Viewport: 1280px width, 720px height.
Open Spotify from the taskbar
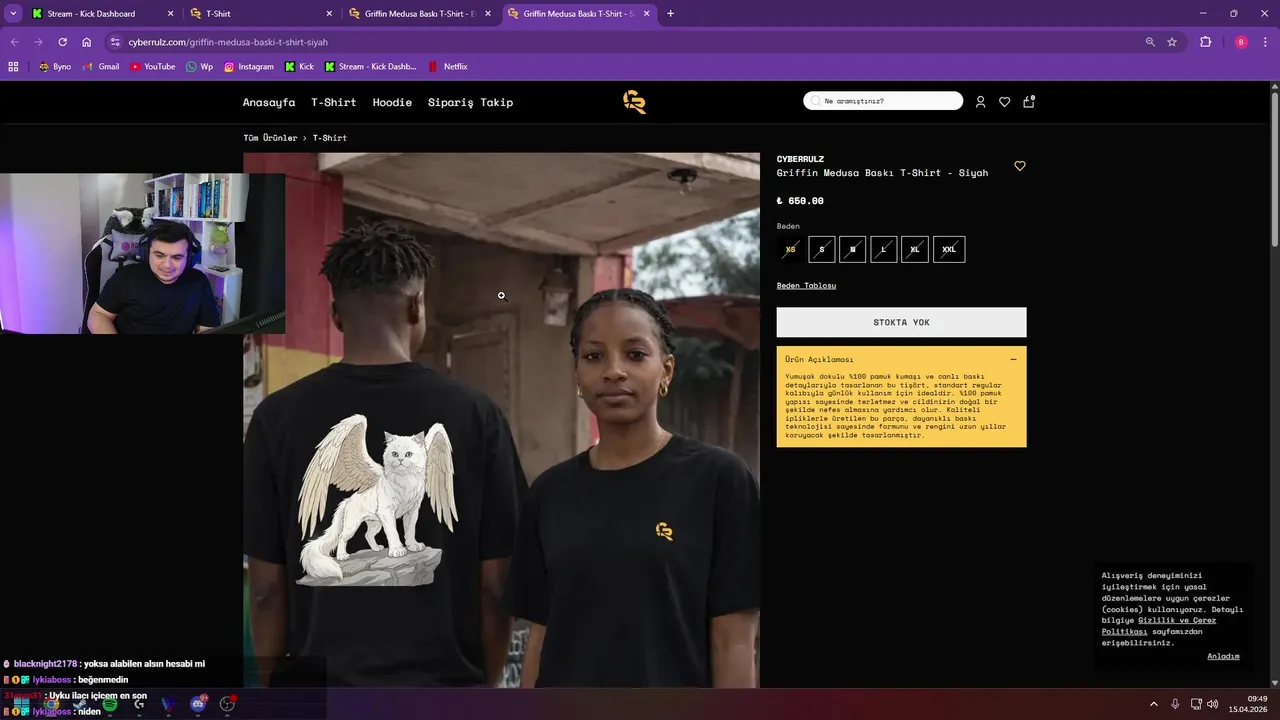[110, 704]
